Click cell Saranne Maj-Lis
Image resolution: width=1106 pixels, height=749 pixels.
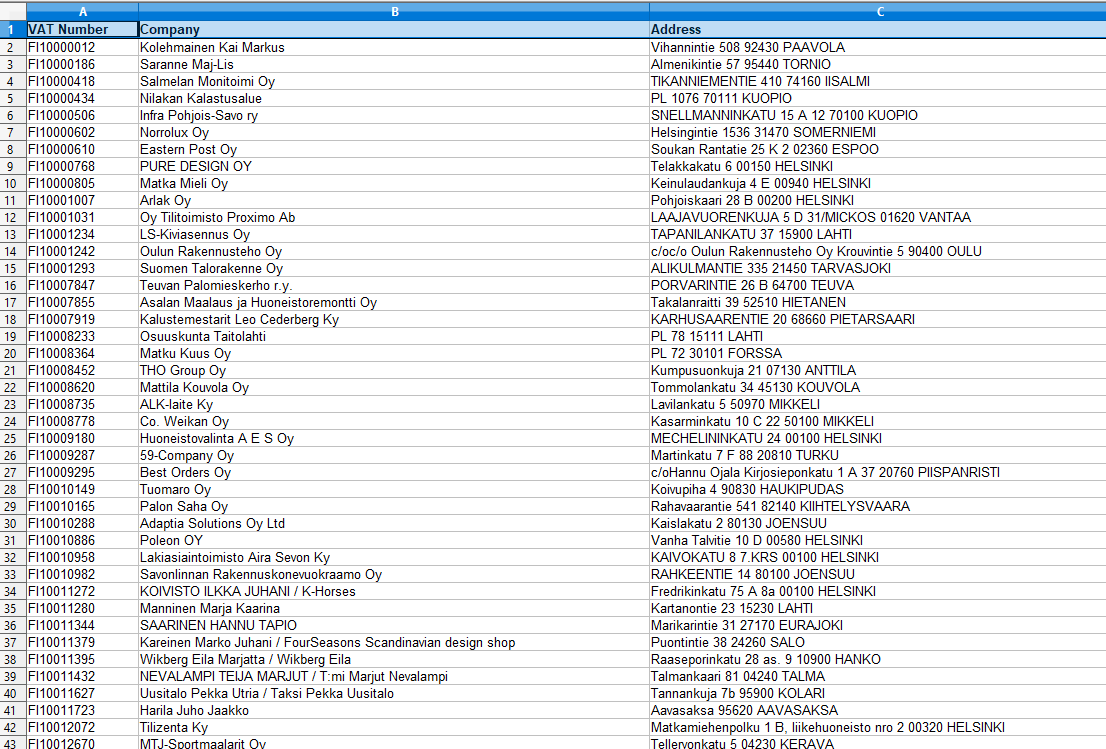pyautogui.click(x=394, y=64)
